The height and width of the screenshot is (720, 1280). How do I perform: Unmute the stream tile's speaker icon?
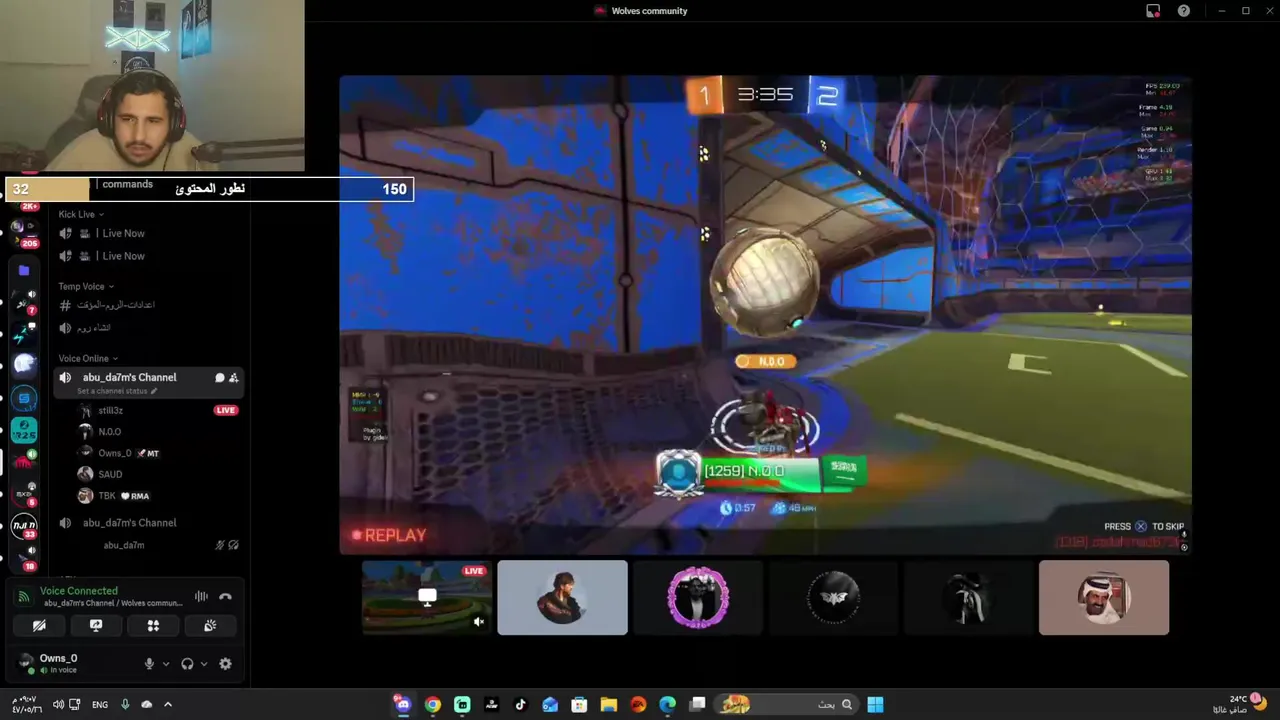click(x=478, y=622)
